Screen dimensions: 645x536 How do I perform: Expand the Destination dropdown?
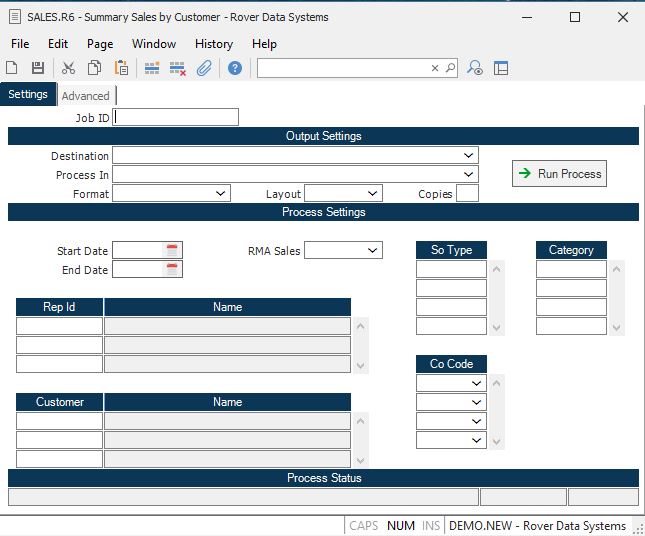(x=469, y=156)
